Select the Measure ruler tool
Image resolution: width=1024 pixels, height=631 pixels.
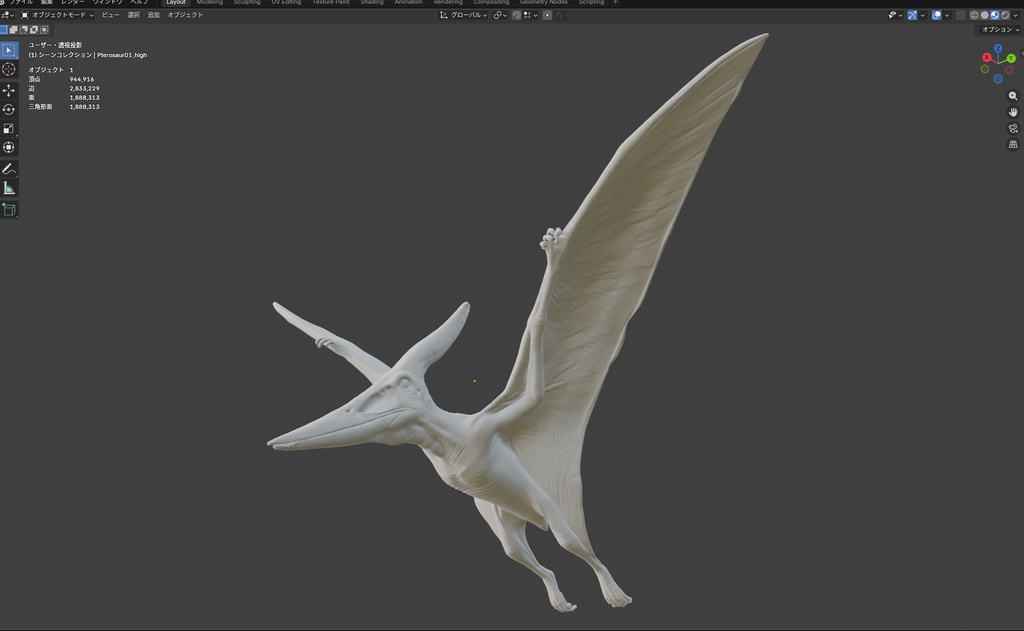(9, 188)
